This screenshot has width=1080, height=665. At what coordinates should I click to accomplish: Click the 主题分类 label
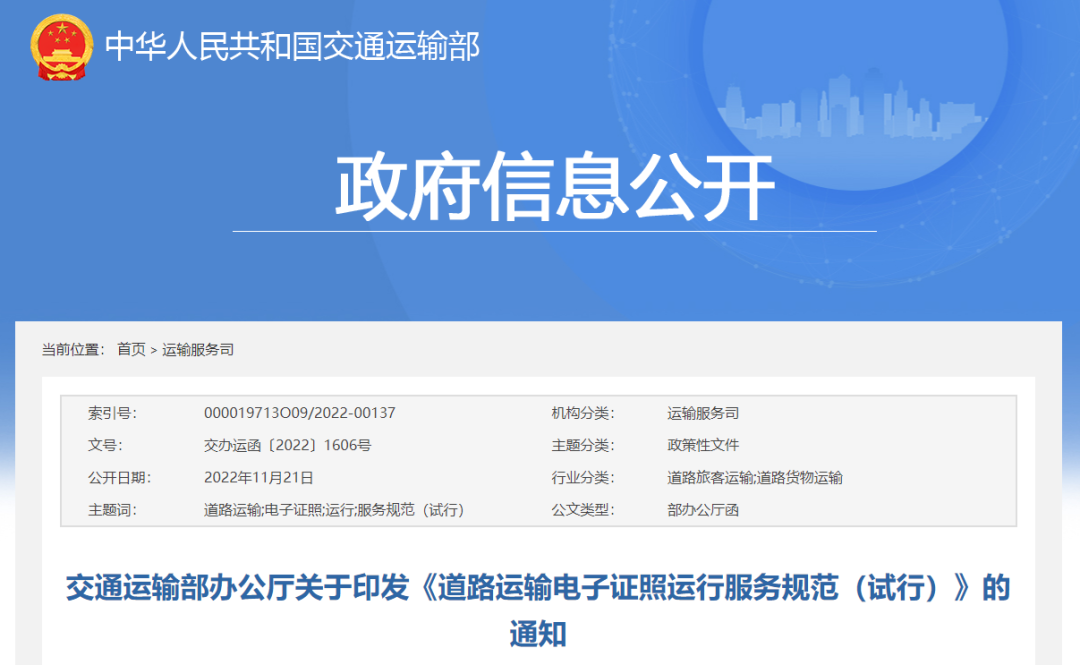tap(583, 445)
